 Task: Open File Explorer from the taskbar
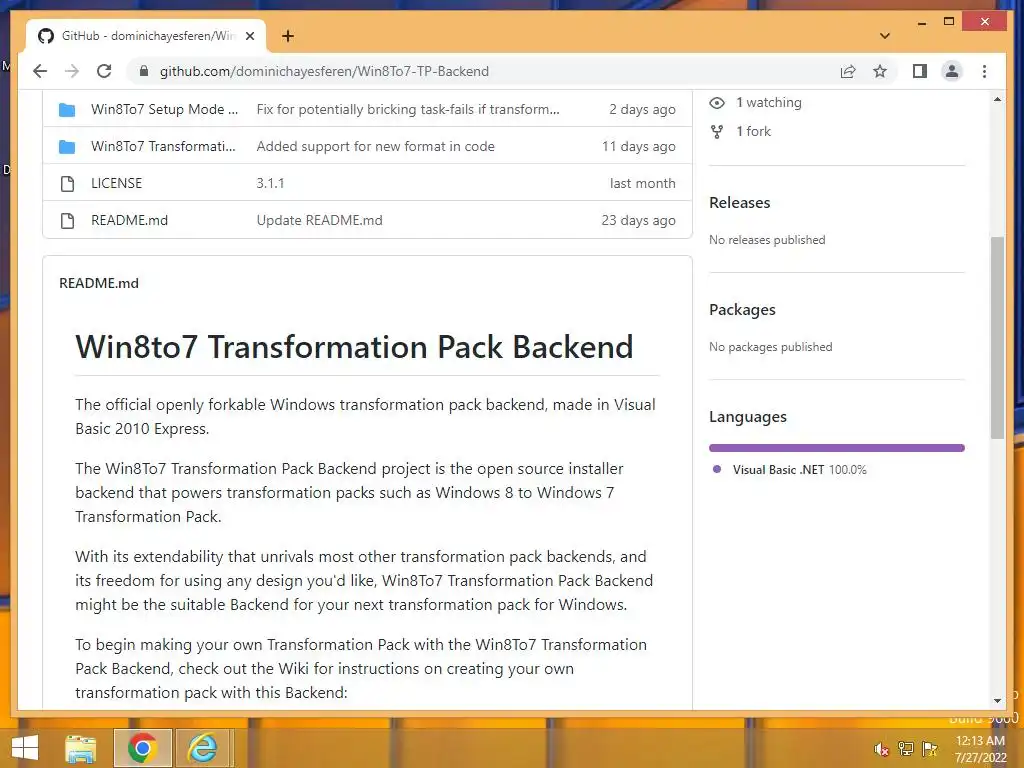click(81, 748)
